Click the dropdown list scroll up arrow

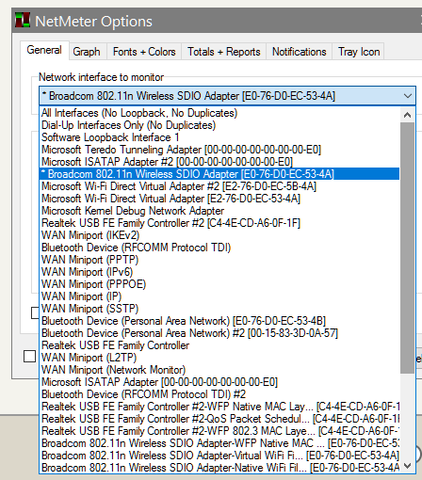pos(407,115)
